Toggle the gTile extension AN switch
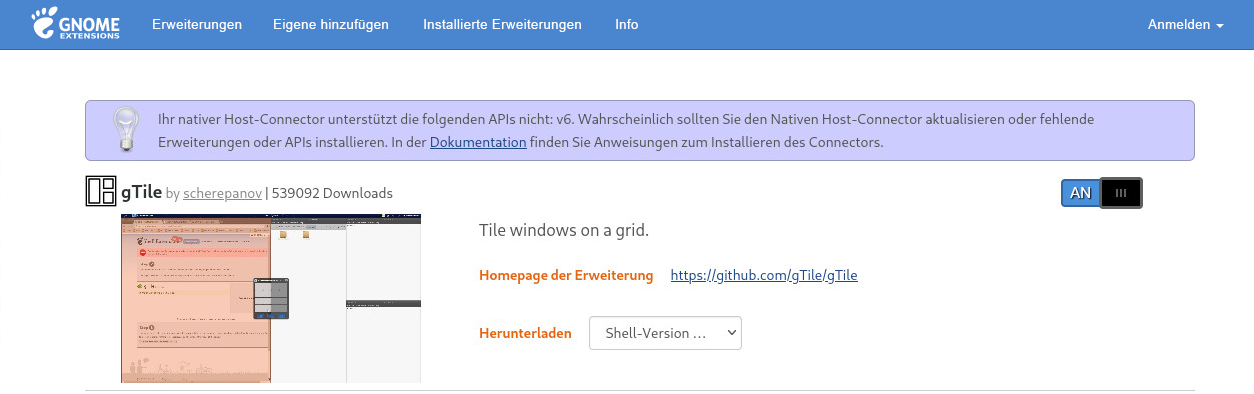The image size is (1254, 394). pyautogui.click(x=1101, y=193)
